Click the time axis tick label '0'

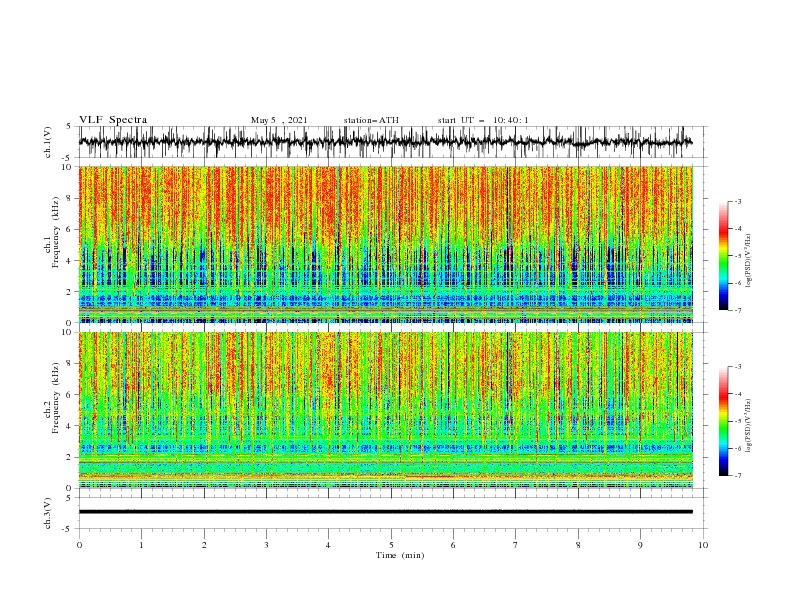point(79,545)
